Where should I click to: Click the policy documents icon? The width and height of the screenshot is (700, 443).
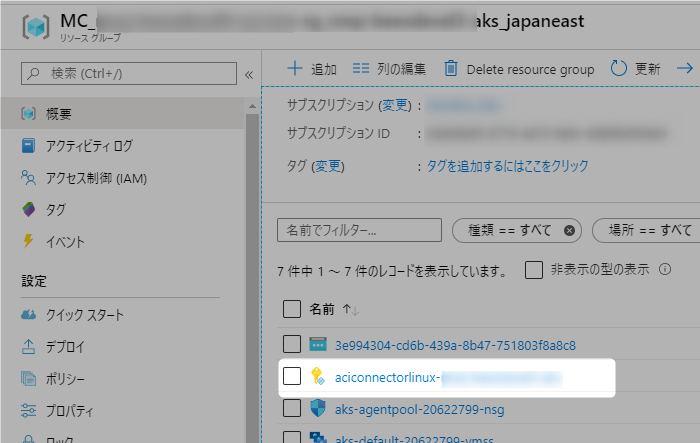(x=29, y=379)
